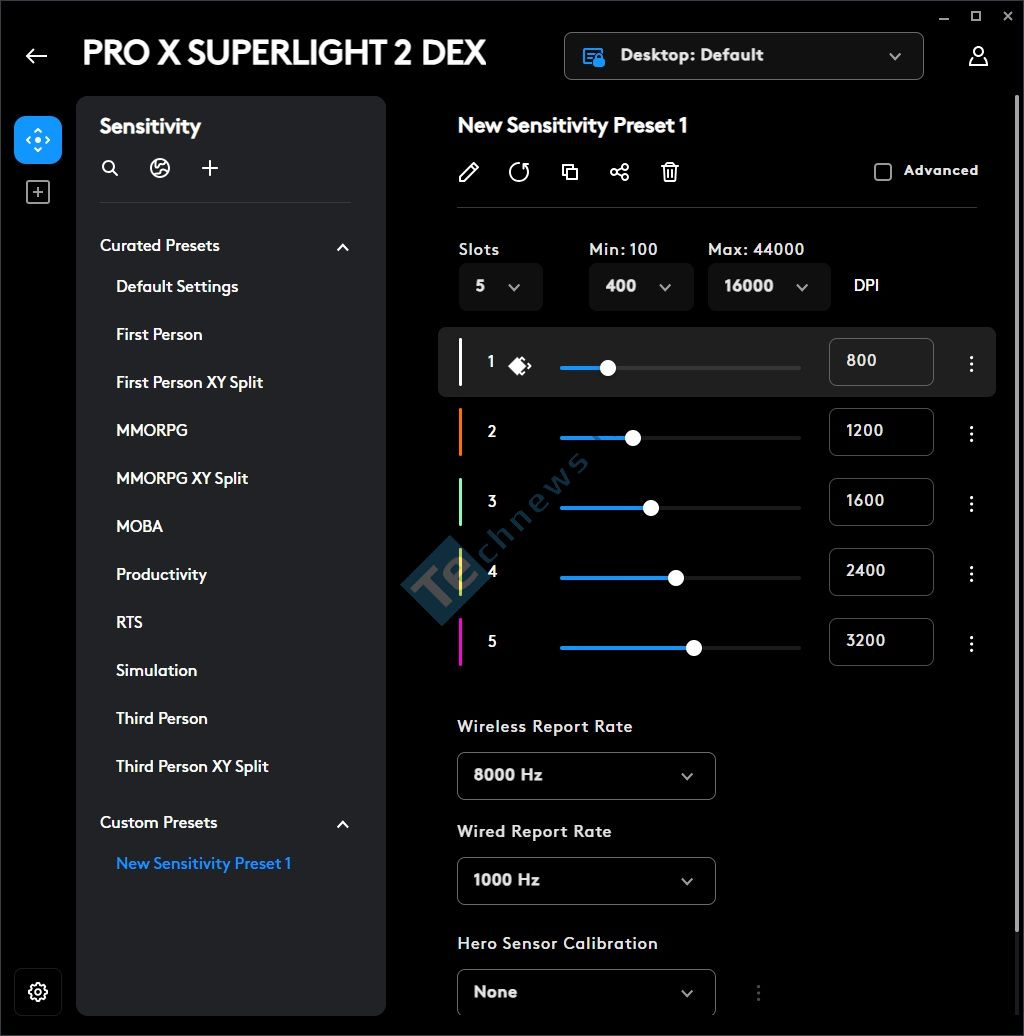1024x1036 pixels.
Task: Click the slot 2 DPI slider handle
Action: [x=633, y=438]
